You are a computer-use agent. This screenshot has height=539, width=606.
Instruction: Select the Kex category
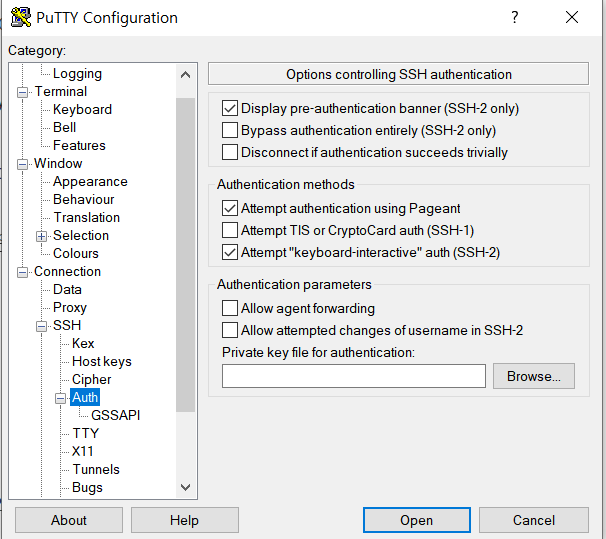(x=83, y=343)
